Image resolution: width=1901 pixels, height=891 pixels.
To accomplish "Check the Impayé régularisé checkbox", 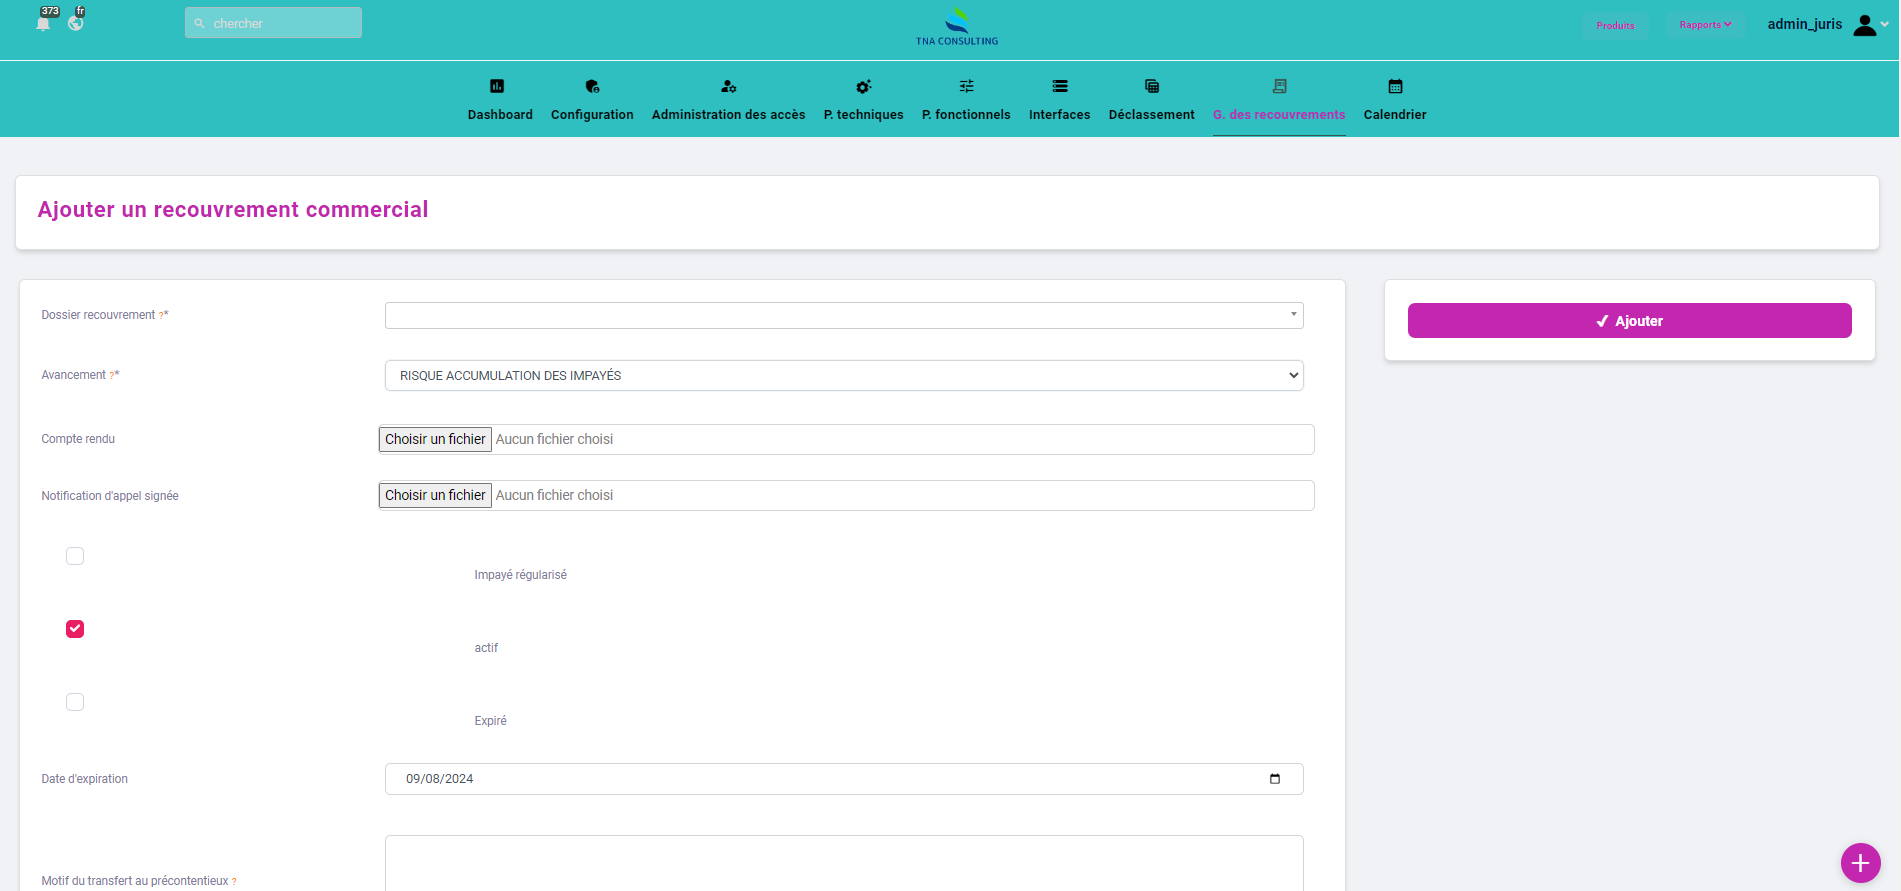I will [75, 556].
